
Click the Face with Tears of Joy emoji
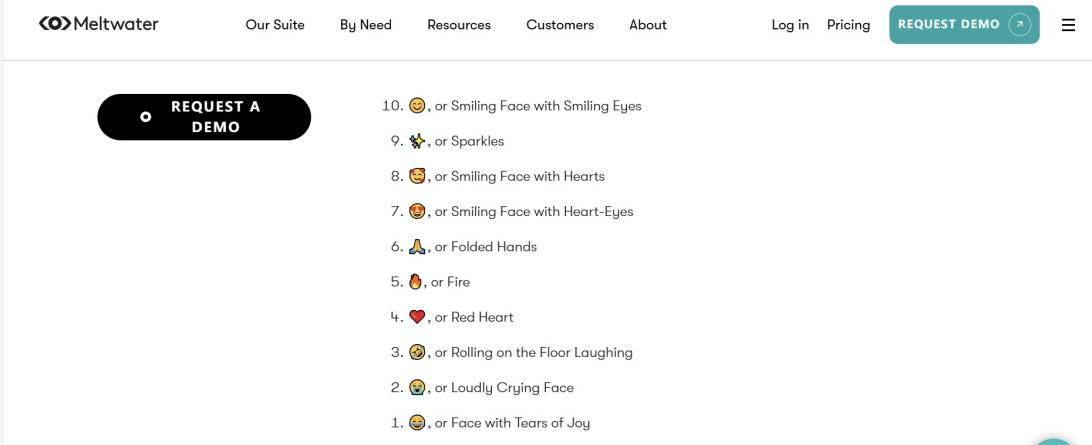pos(417,423)
